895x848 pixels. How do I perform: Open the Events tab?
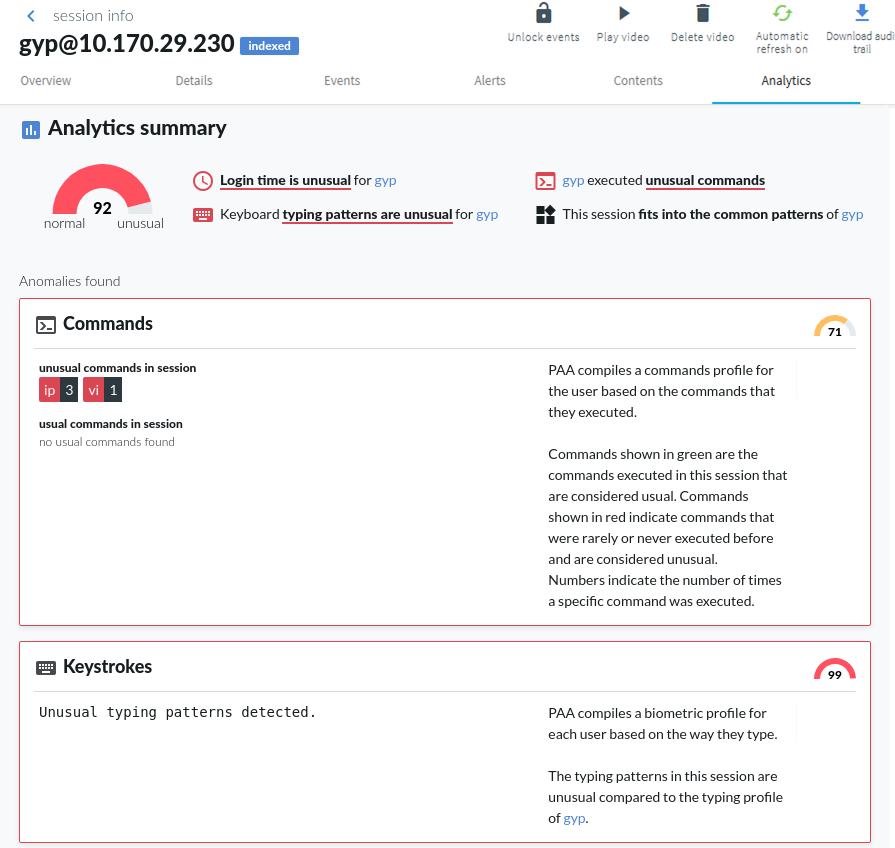pos(342,81)
